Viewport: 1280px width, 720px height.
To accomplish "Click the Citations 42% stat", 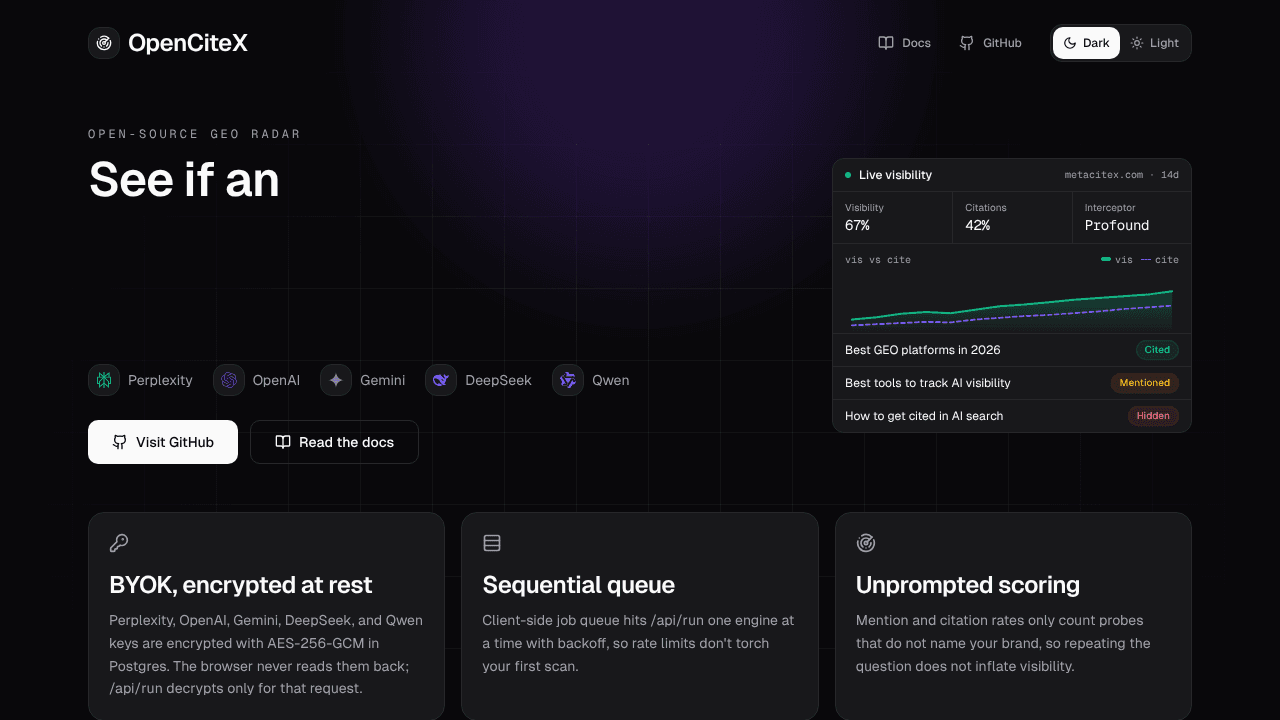I will pyautogui.click(x=1012, y=217).
